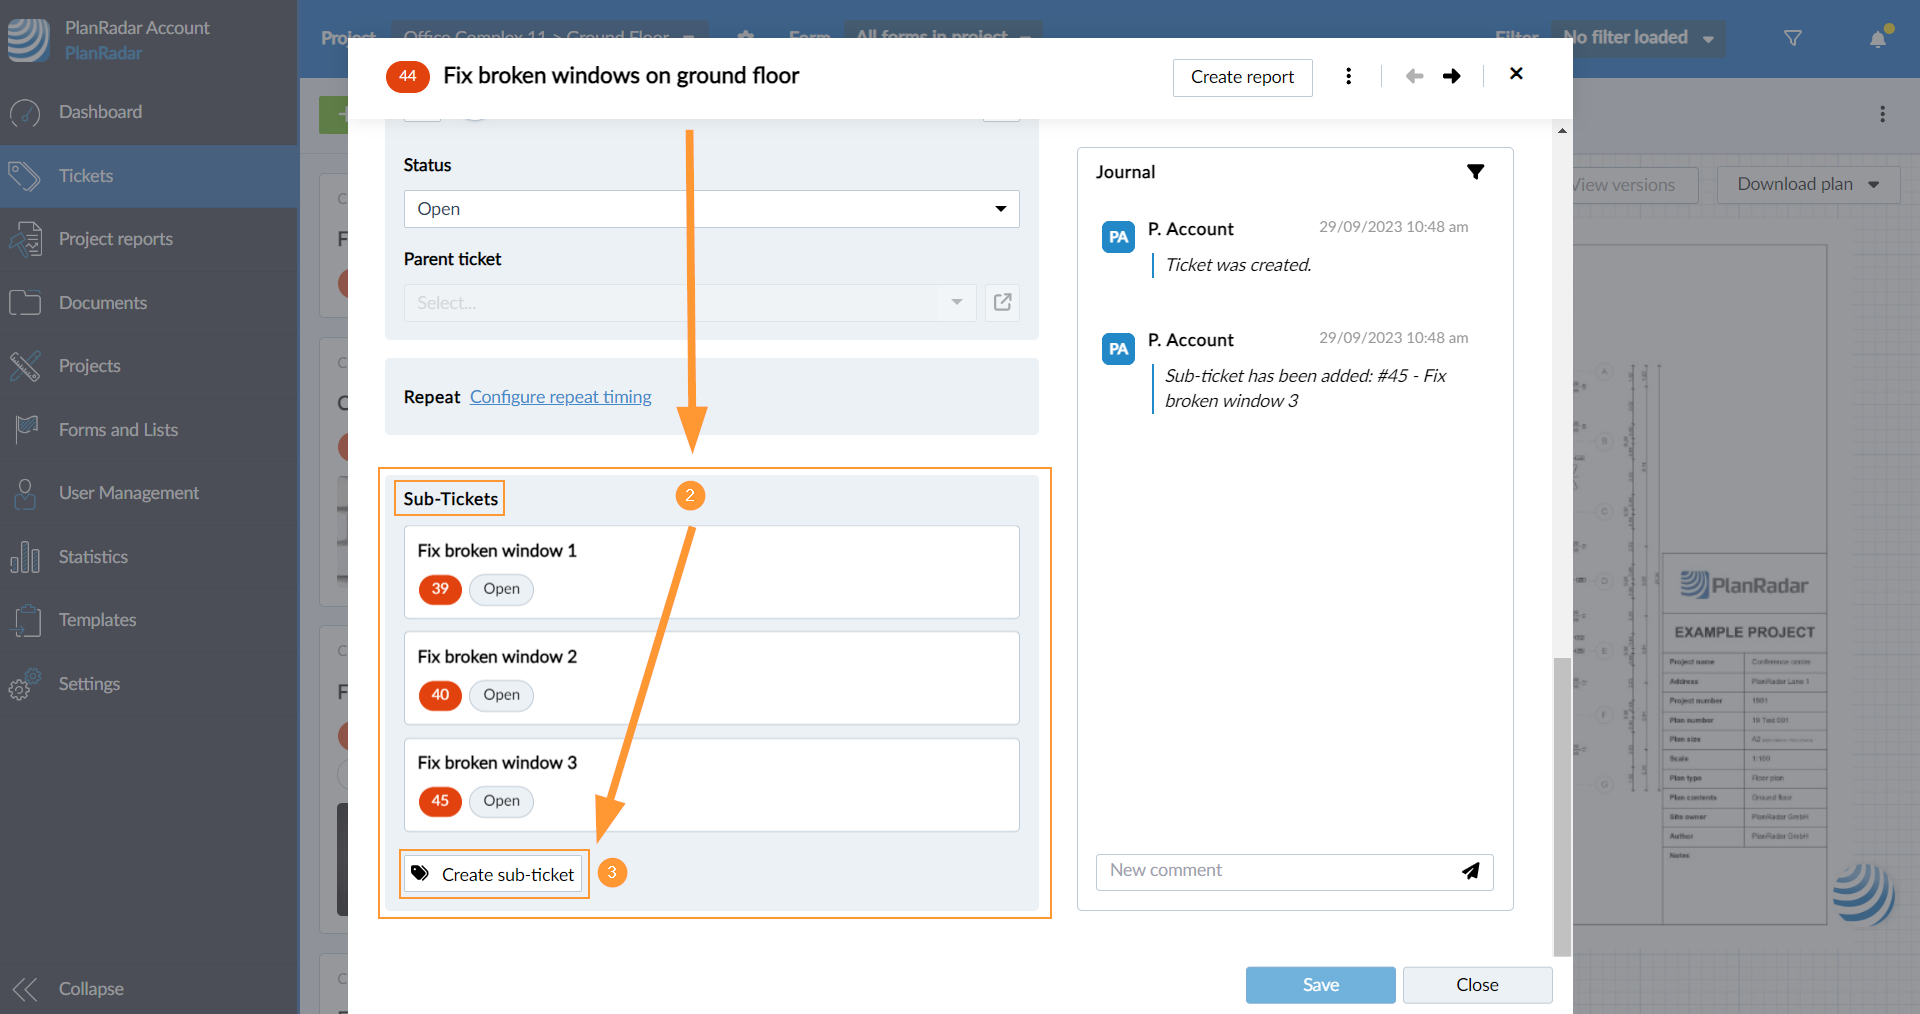Open parent ticket external link icon

pos(1002,302)
